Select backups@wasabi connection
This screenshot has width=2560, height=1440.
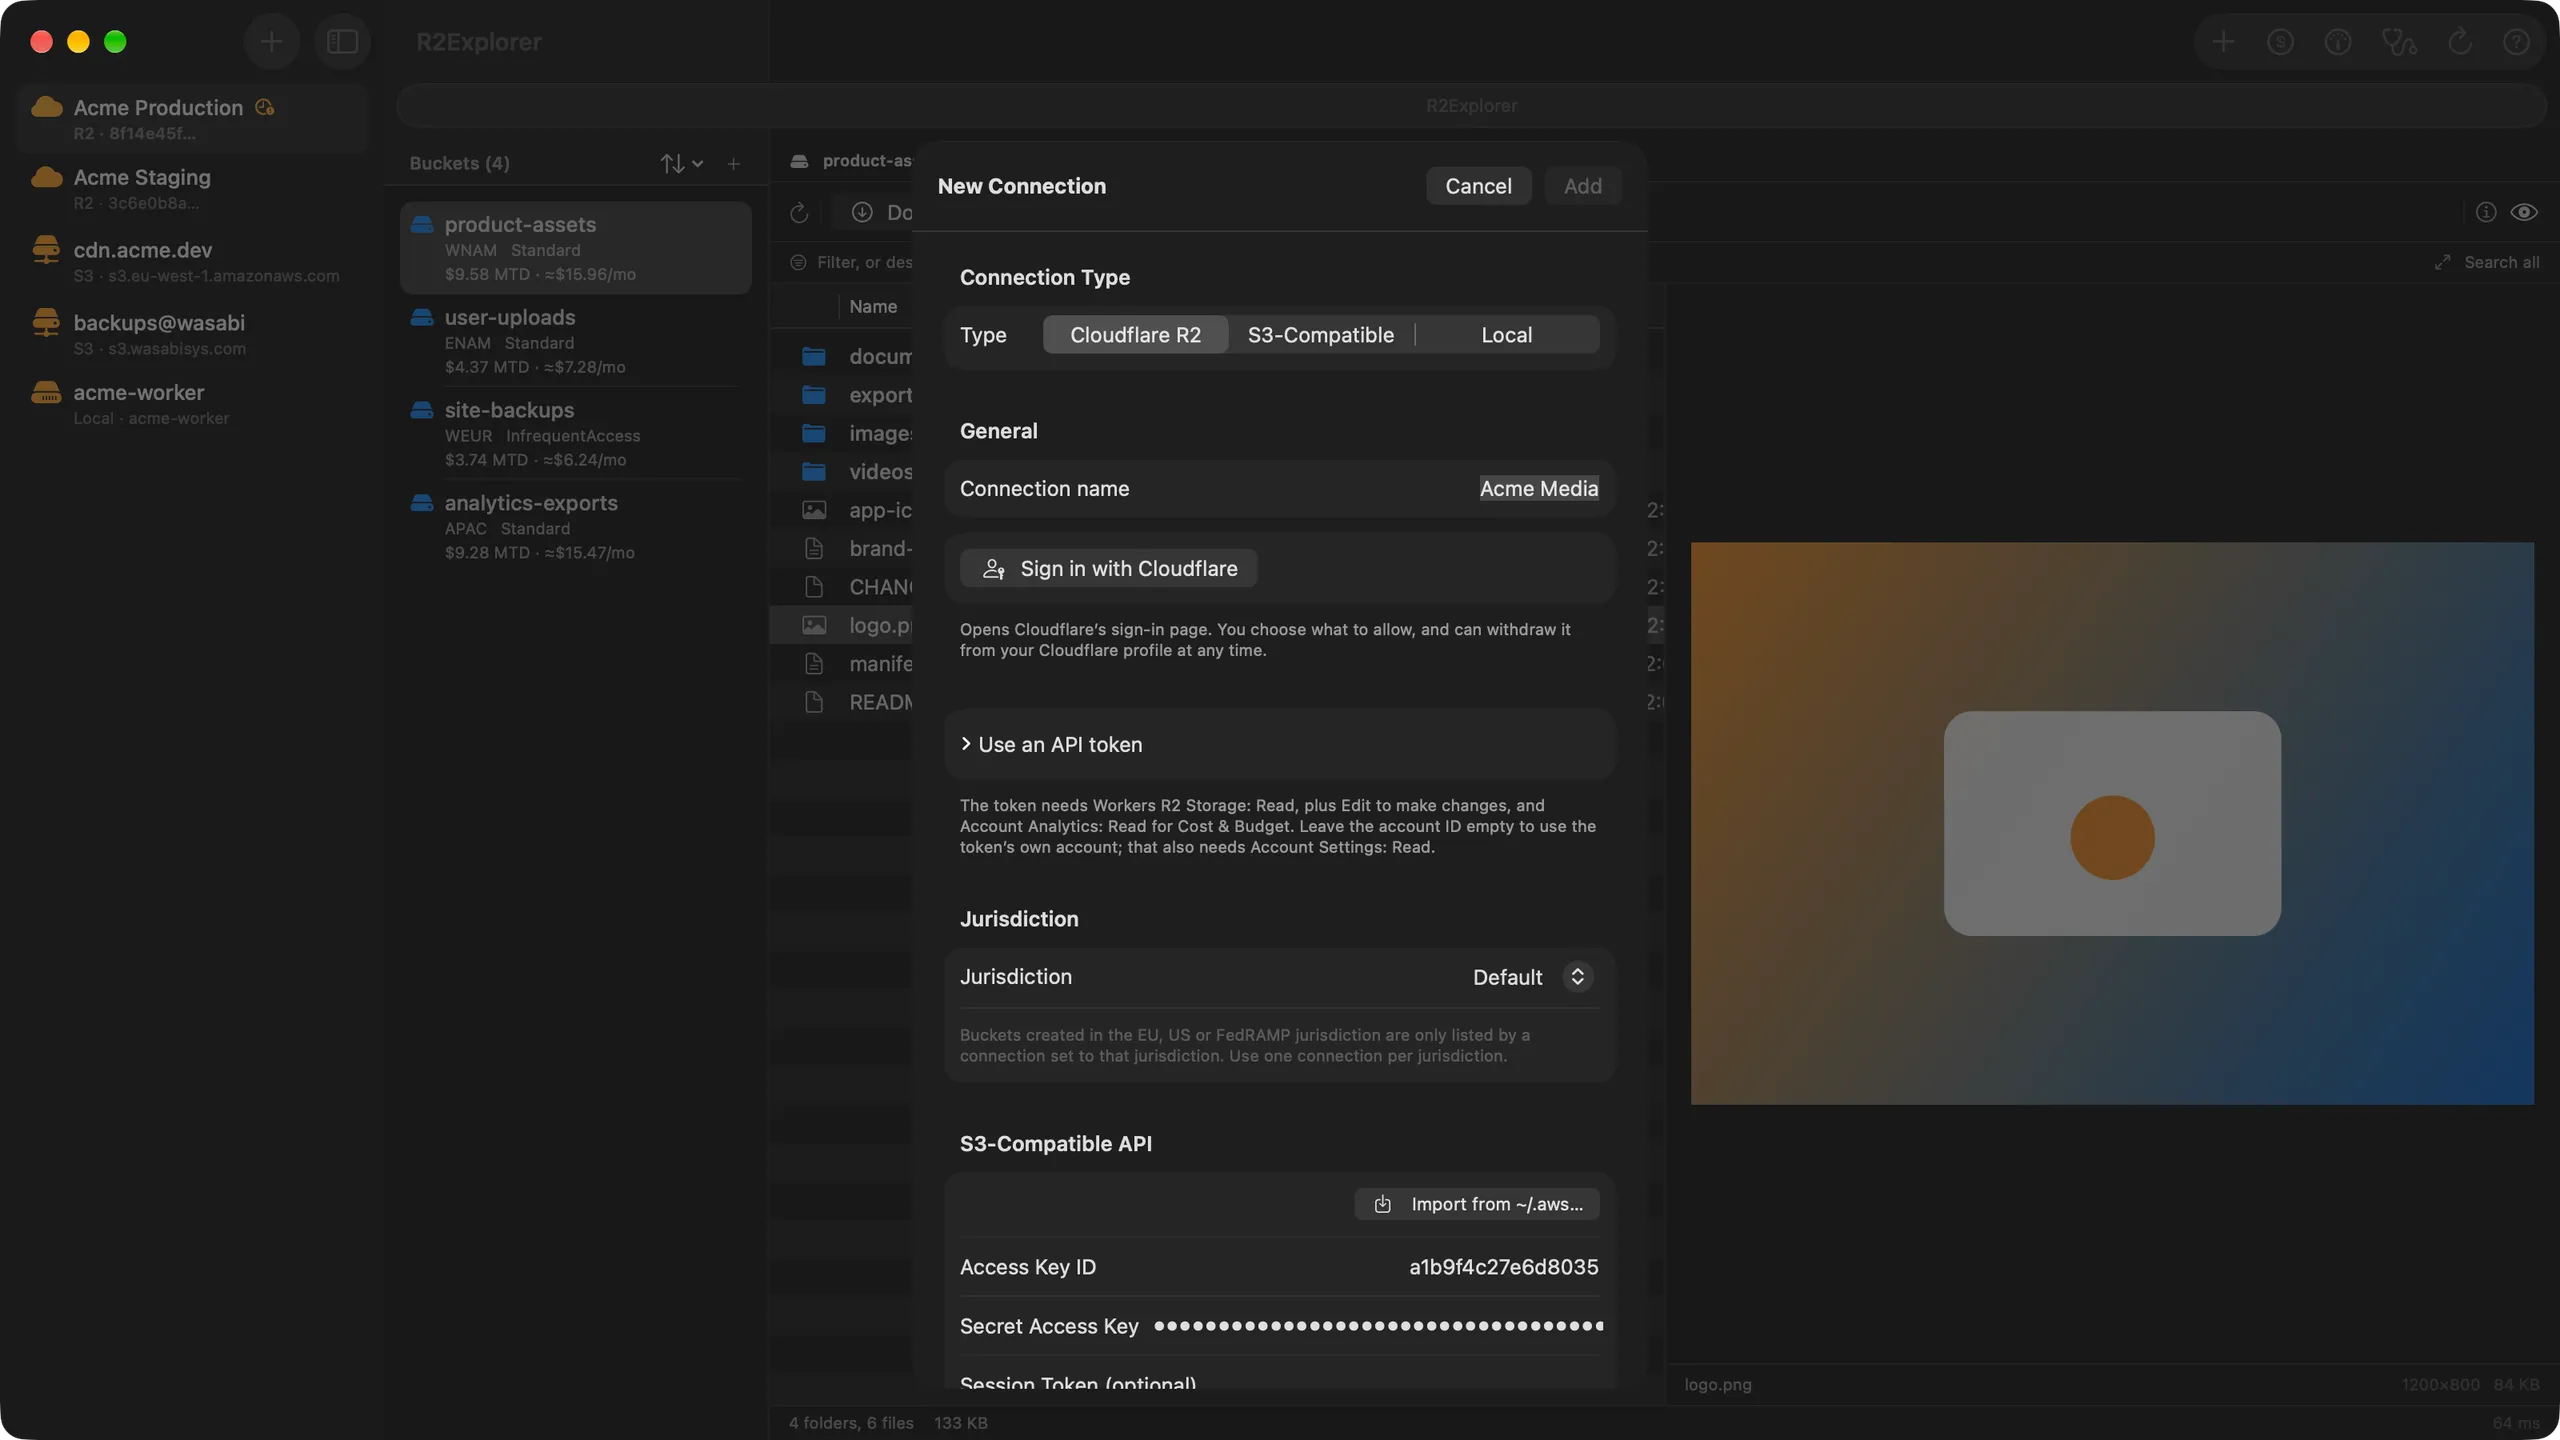coord(192,334)
